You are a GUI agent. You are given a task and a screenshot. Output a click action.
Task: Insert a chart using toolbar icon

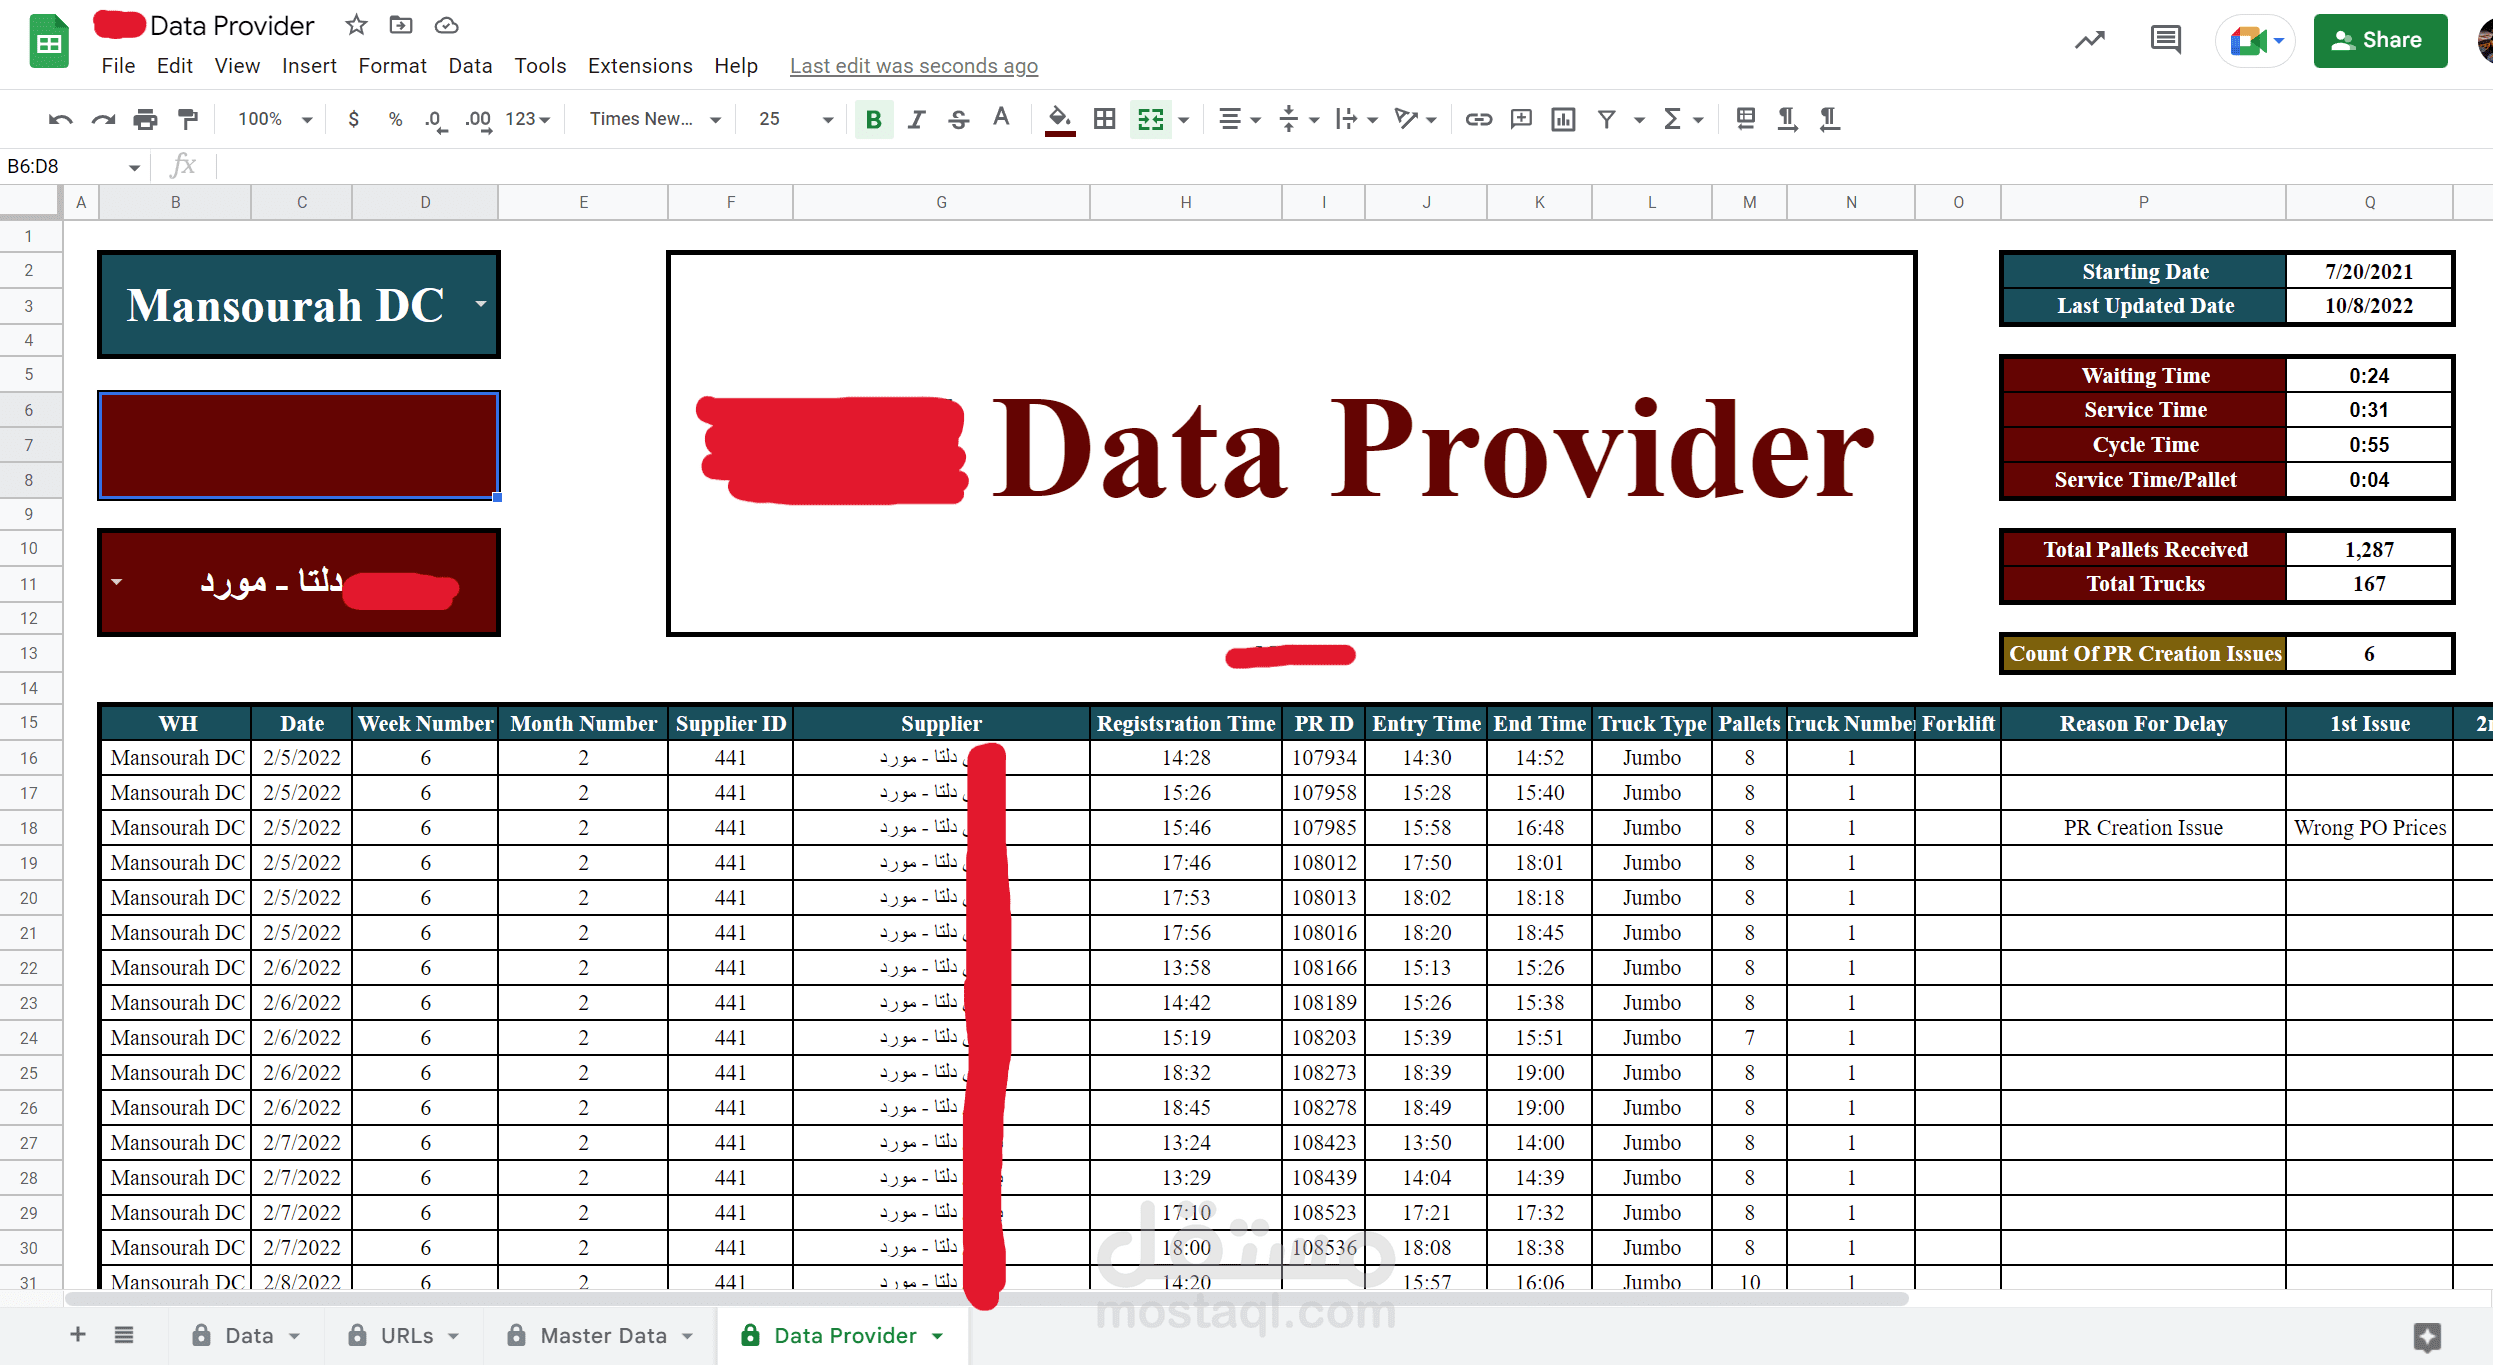tap(1563, 120)
